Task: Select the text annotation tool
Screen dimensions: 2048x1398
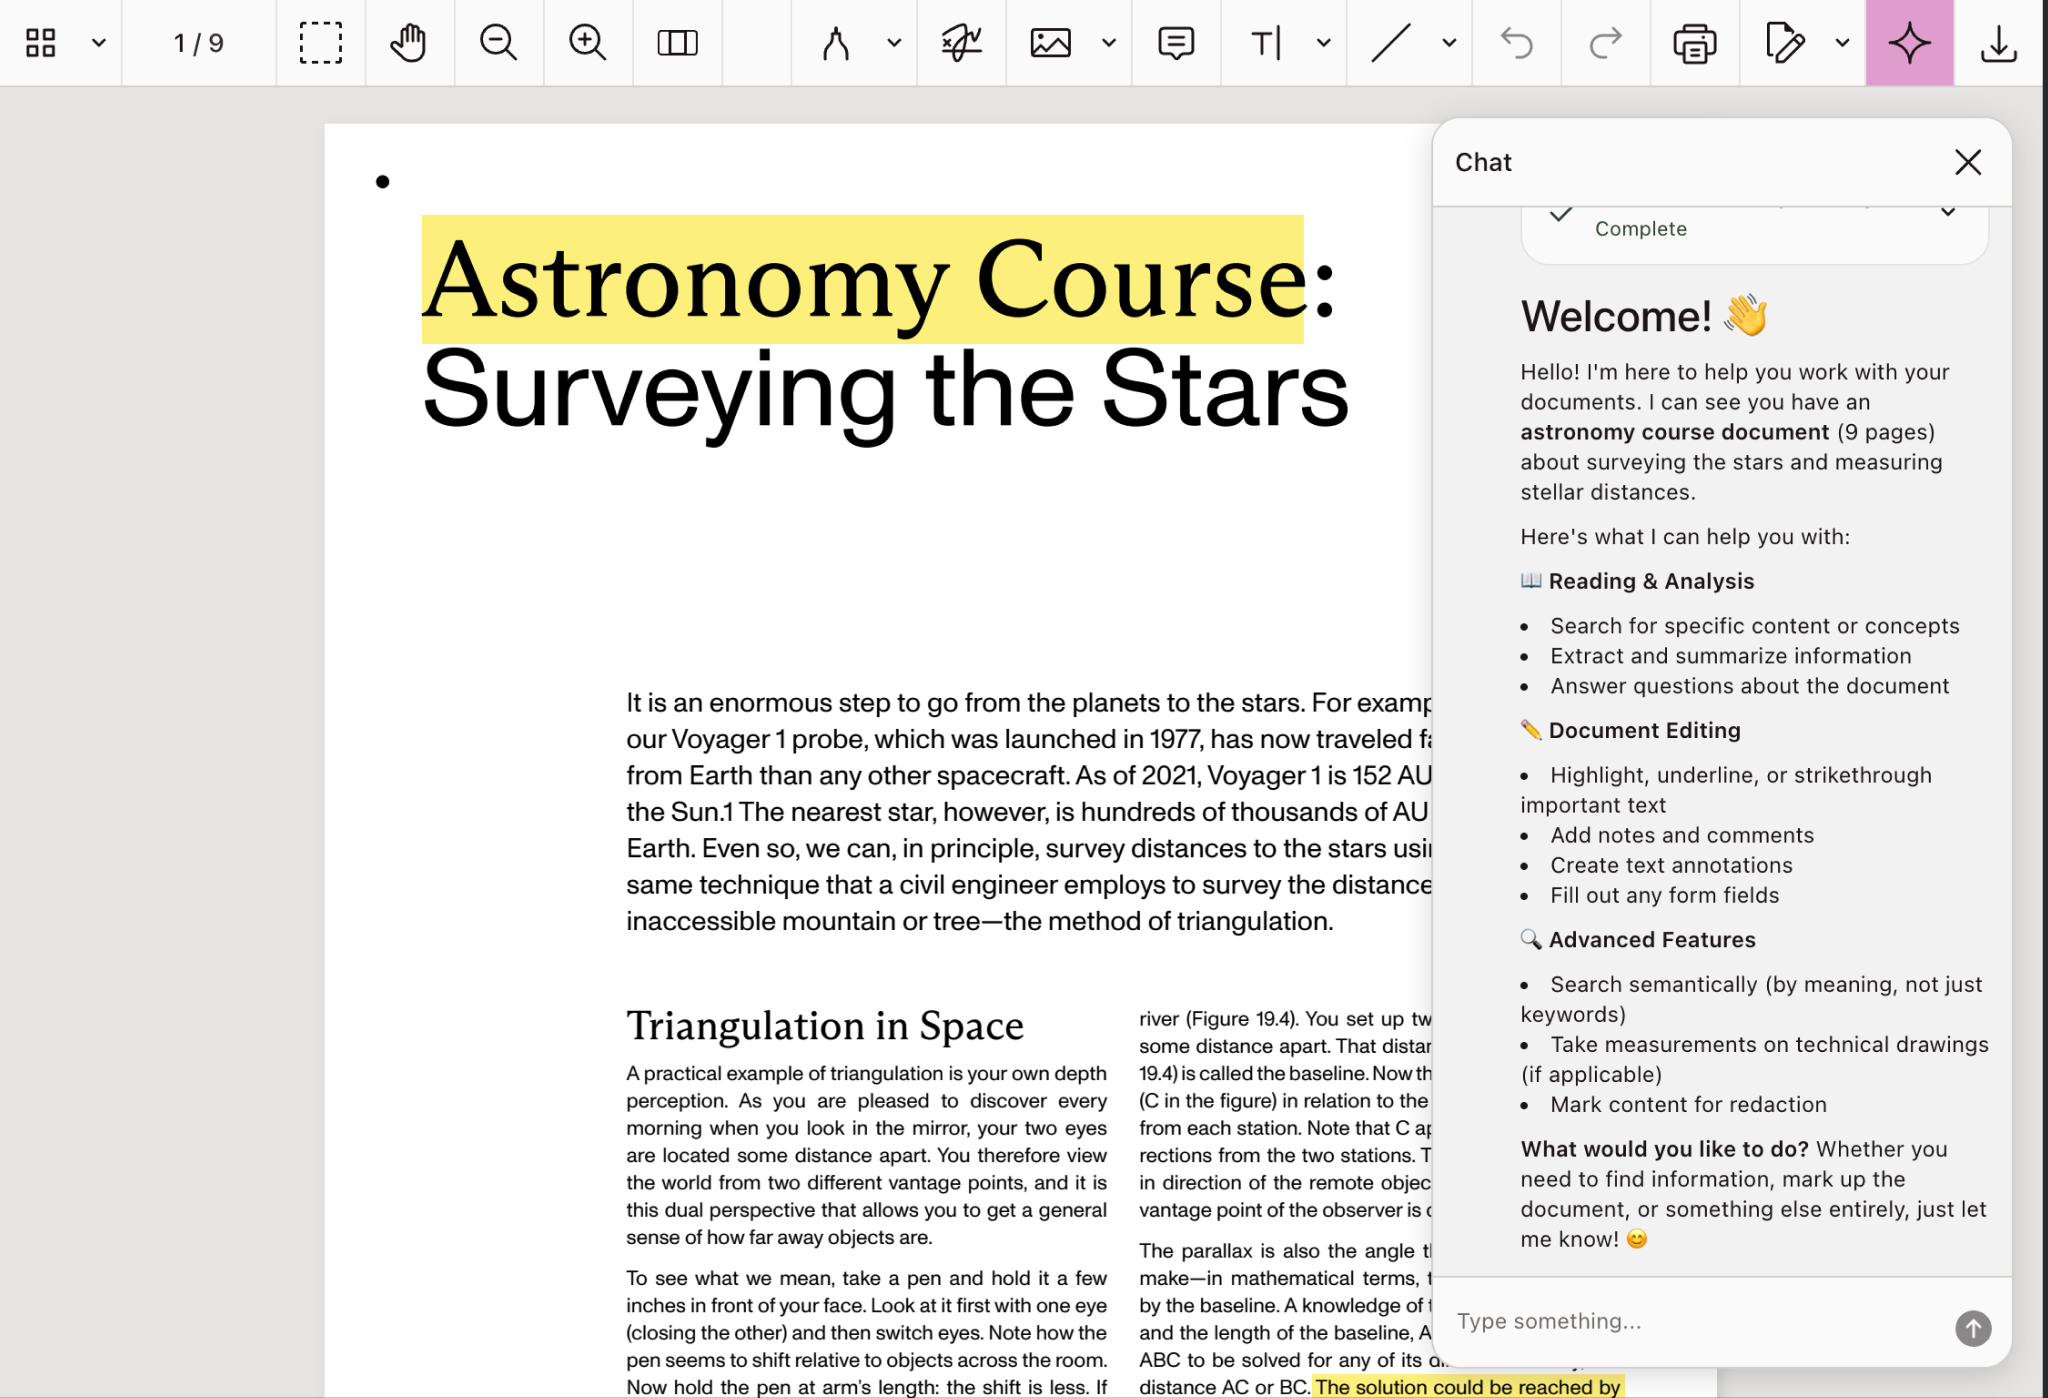Action: [1265, 43]
